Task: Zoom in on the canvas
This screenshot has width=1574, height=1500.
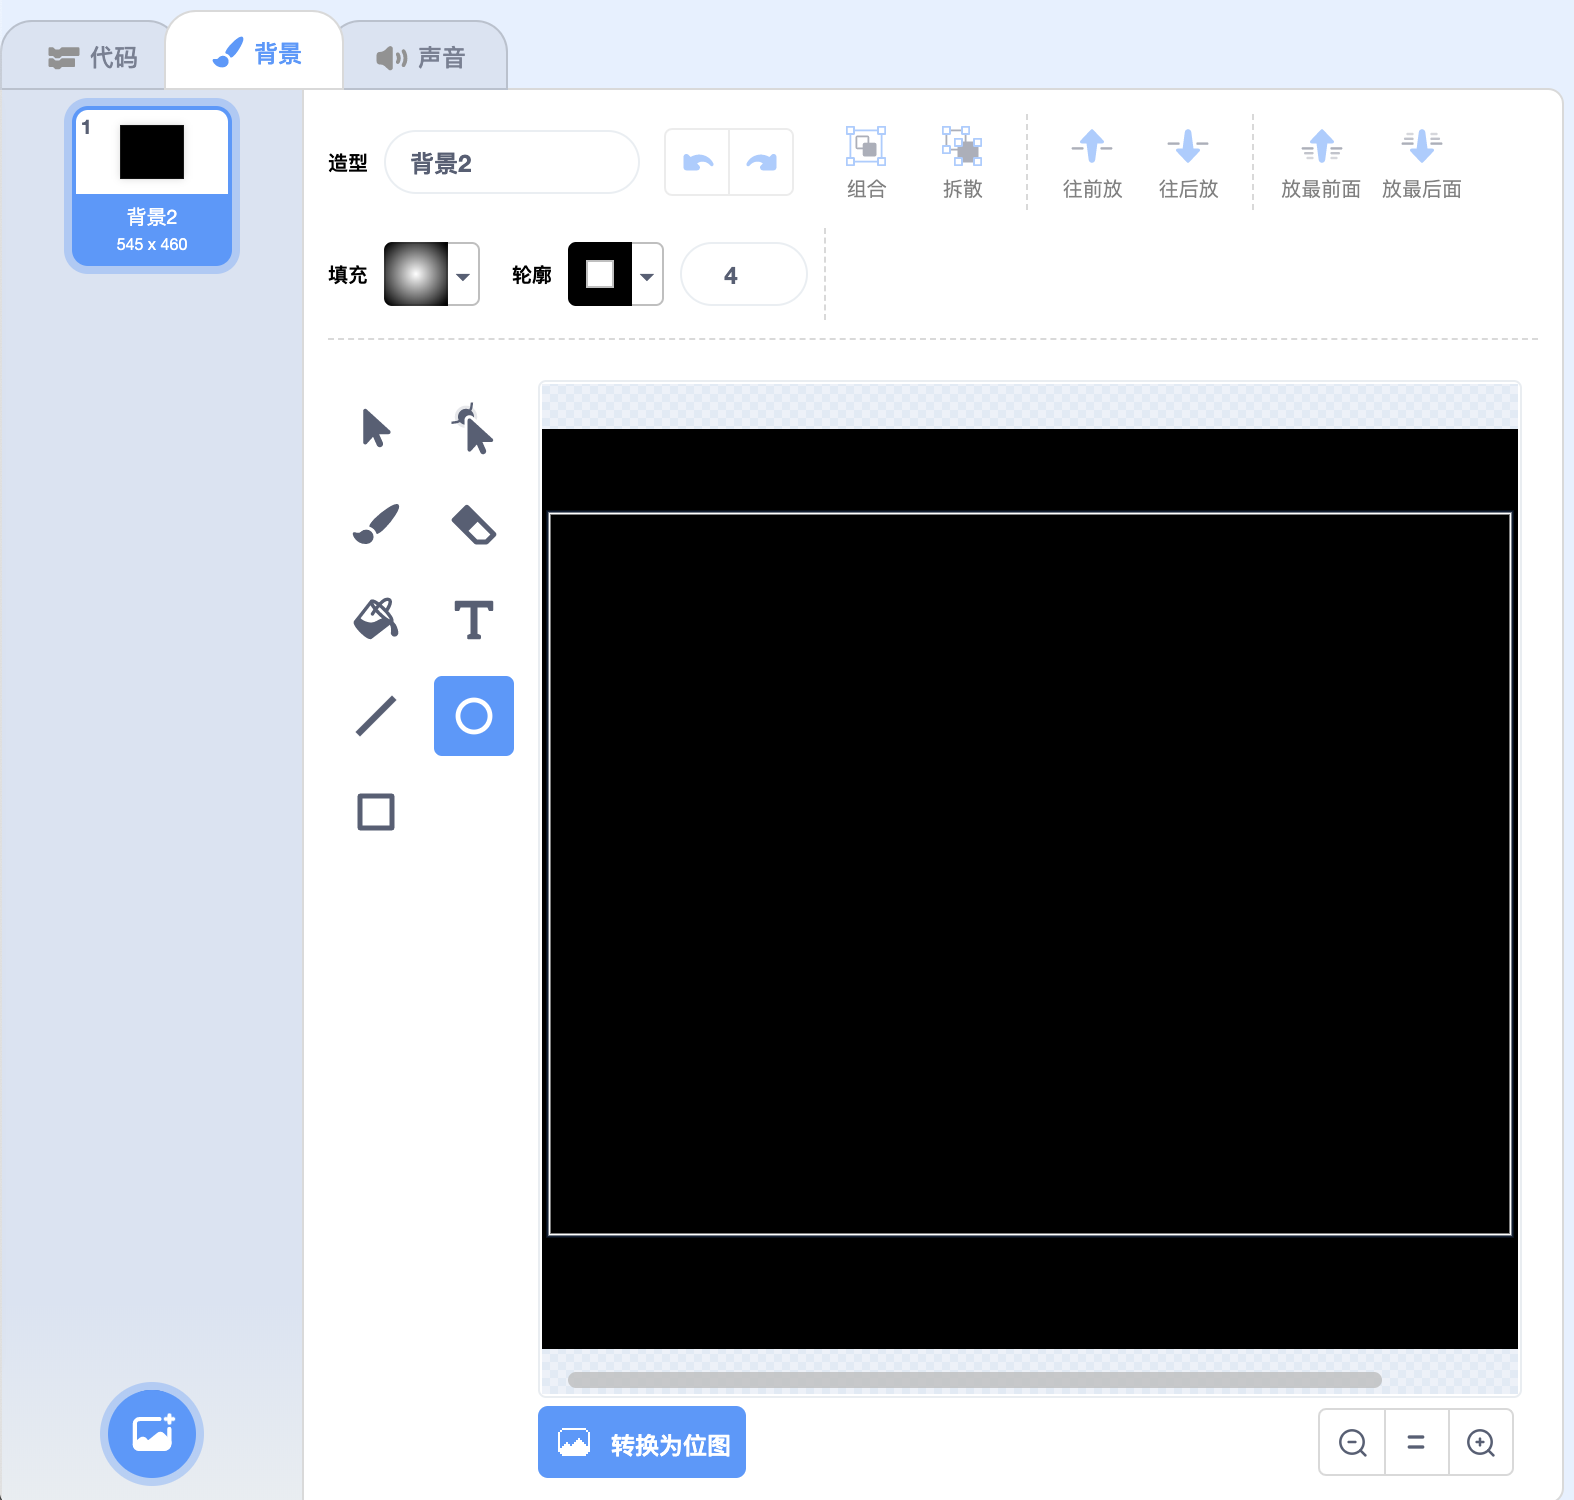Action: (1480, 1442)
